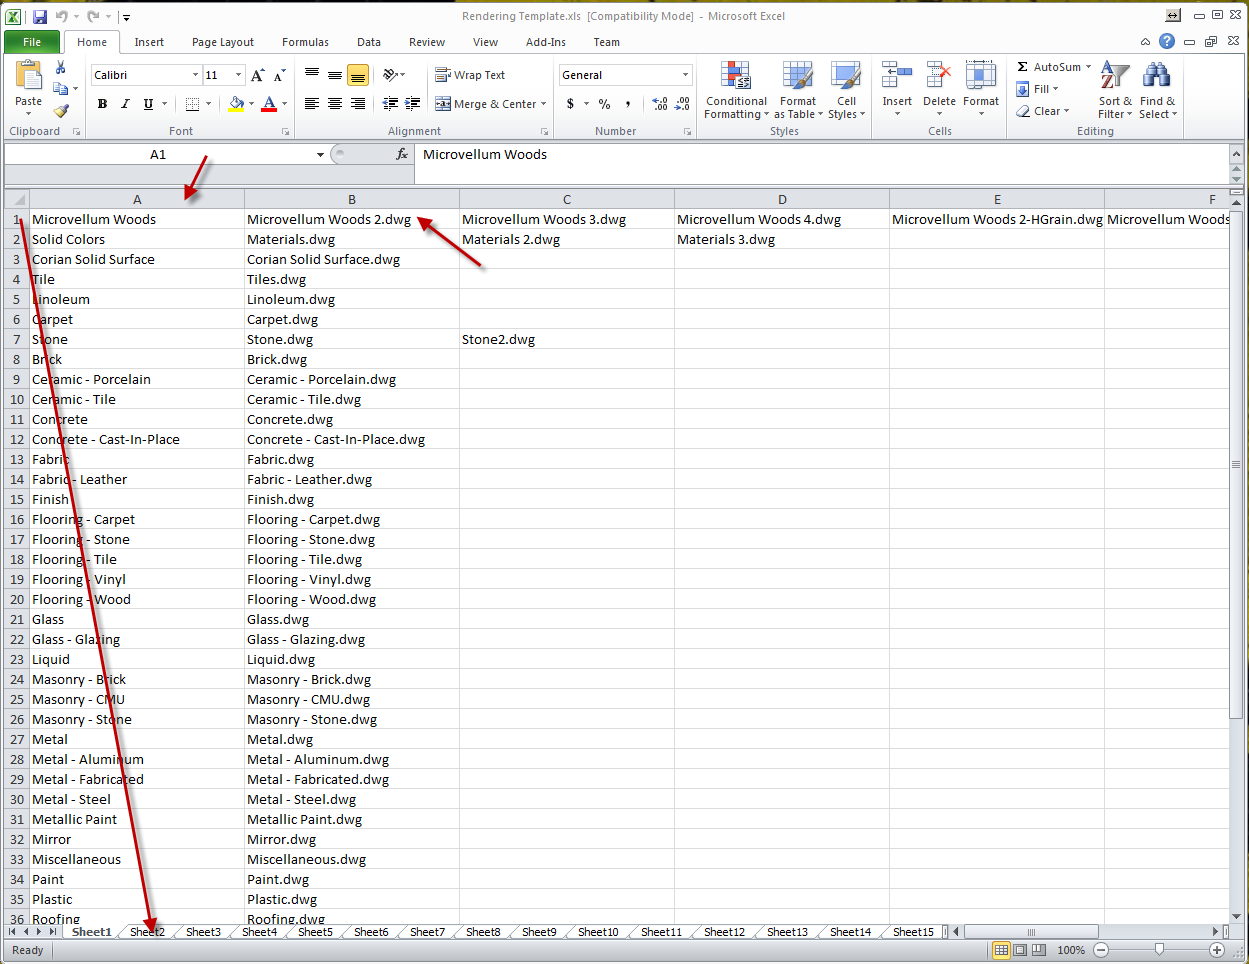Switch to the Formulas tab
Image resolution: width=1249 pixels, height=964 pixels.
305,42
